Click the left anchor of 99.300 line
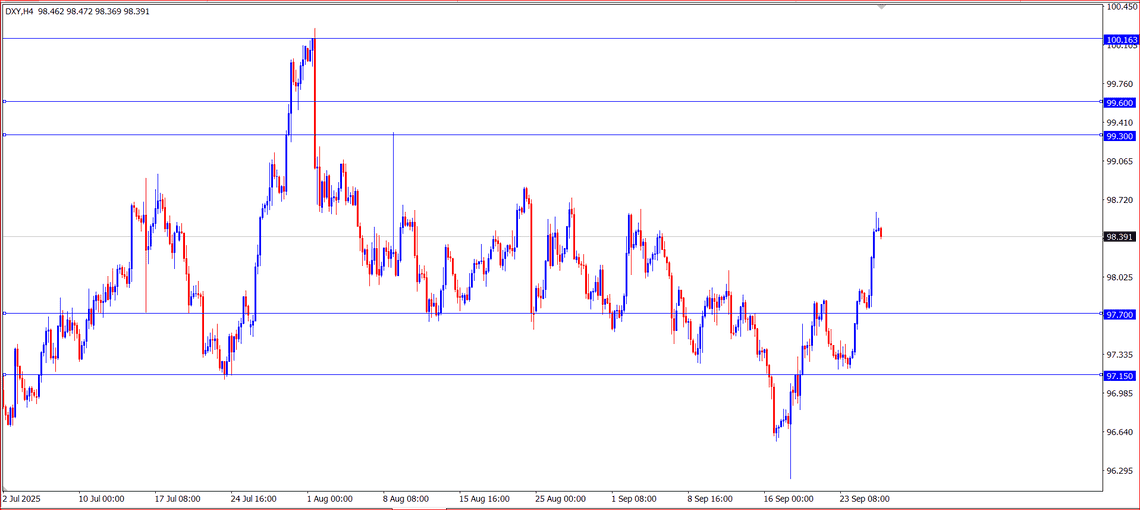This screenshot has width=1140, height=510. click(x=5, y=134)
